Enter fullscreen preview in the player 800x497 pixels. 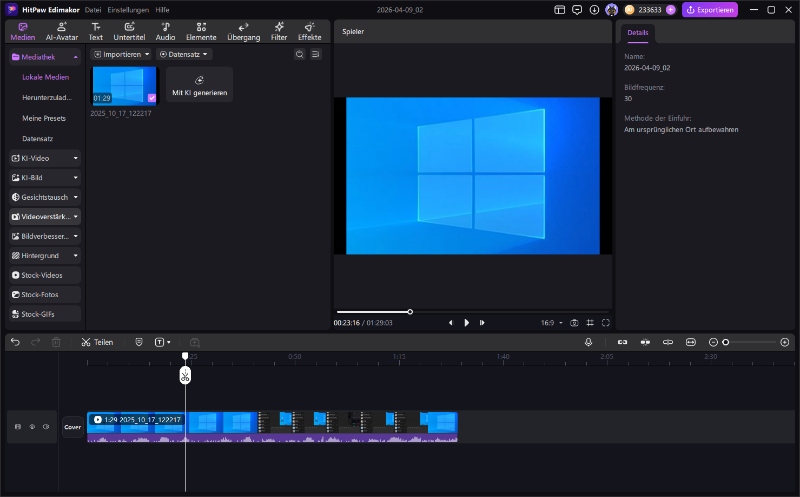tap(605, 323)
